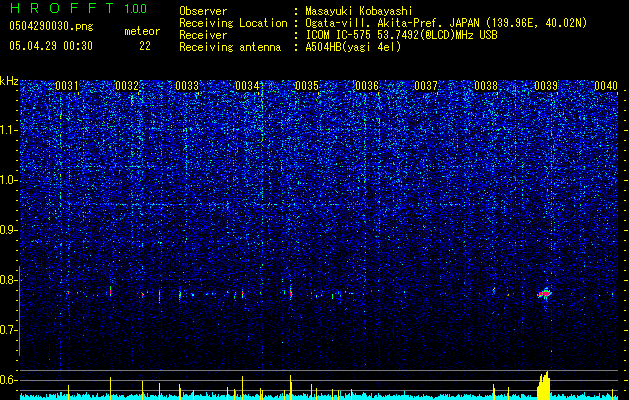Click the 1.1 kHz frequency axis label

click(8, 131)
